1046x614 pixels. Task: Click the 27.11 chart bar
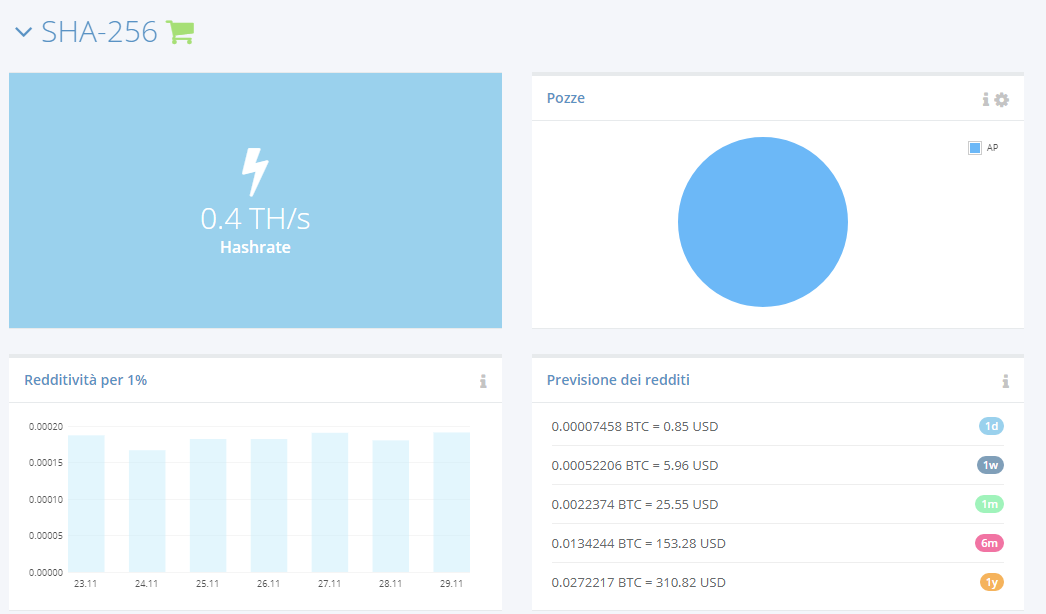pyautogui.click(x=330, y=503)
